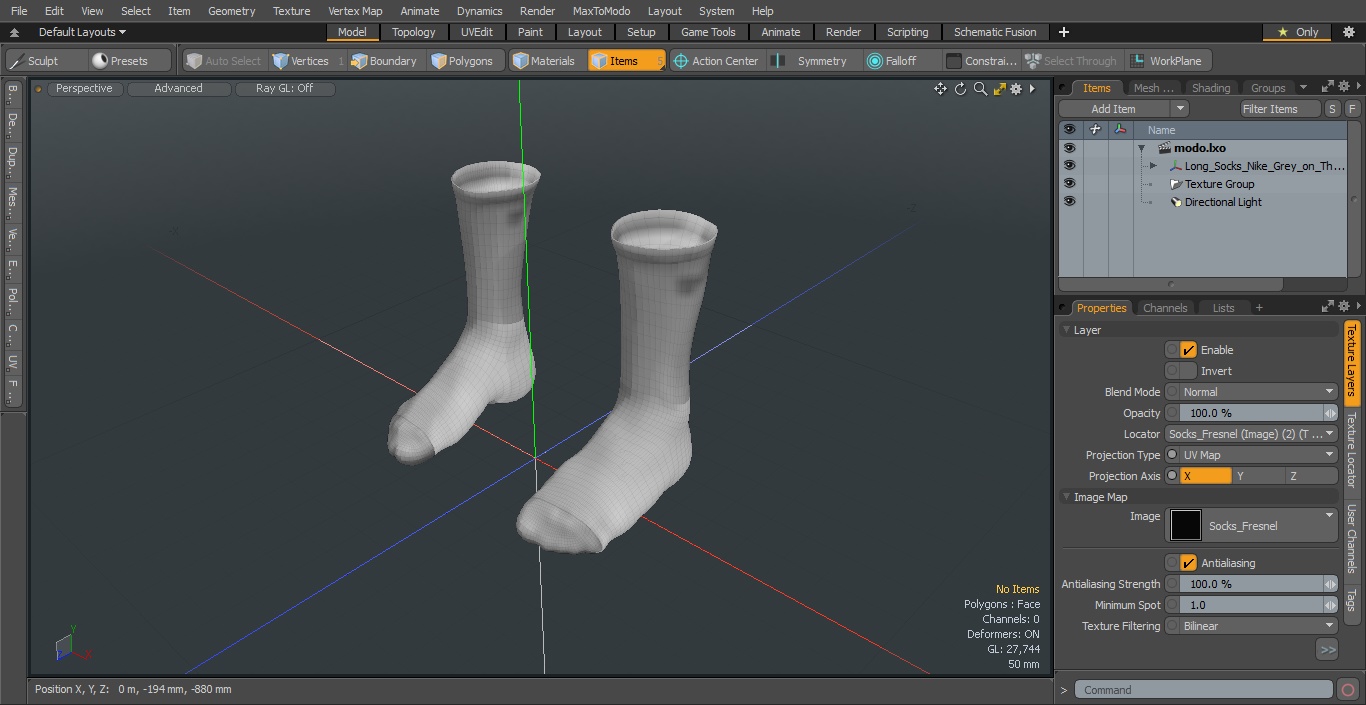Open Projection Type dropdown
1366x705 pixels.
click(1258, 455)
